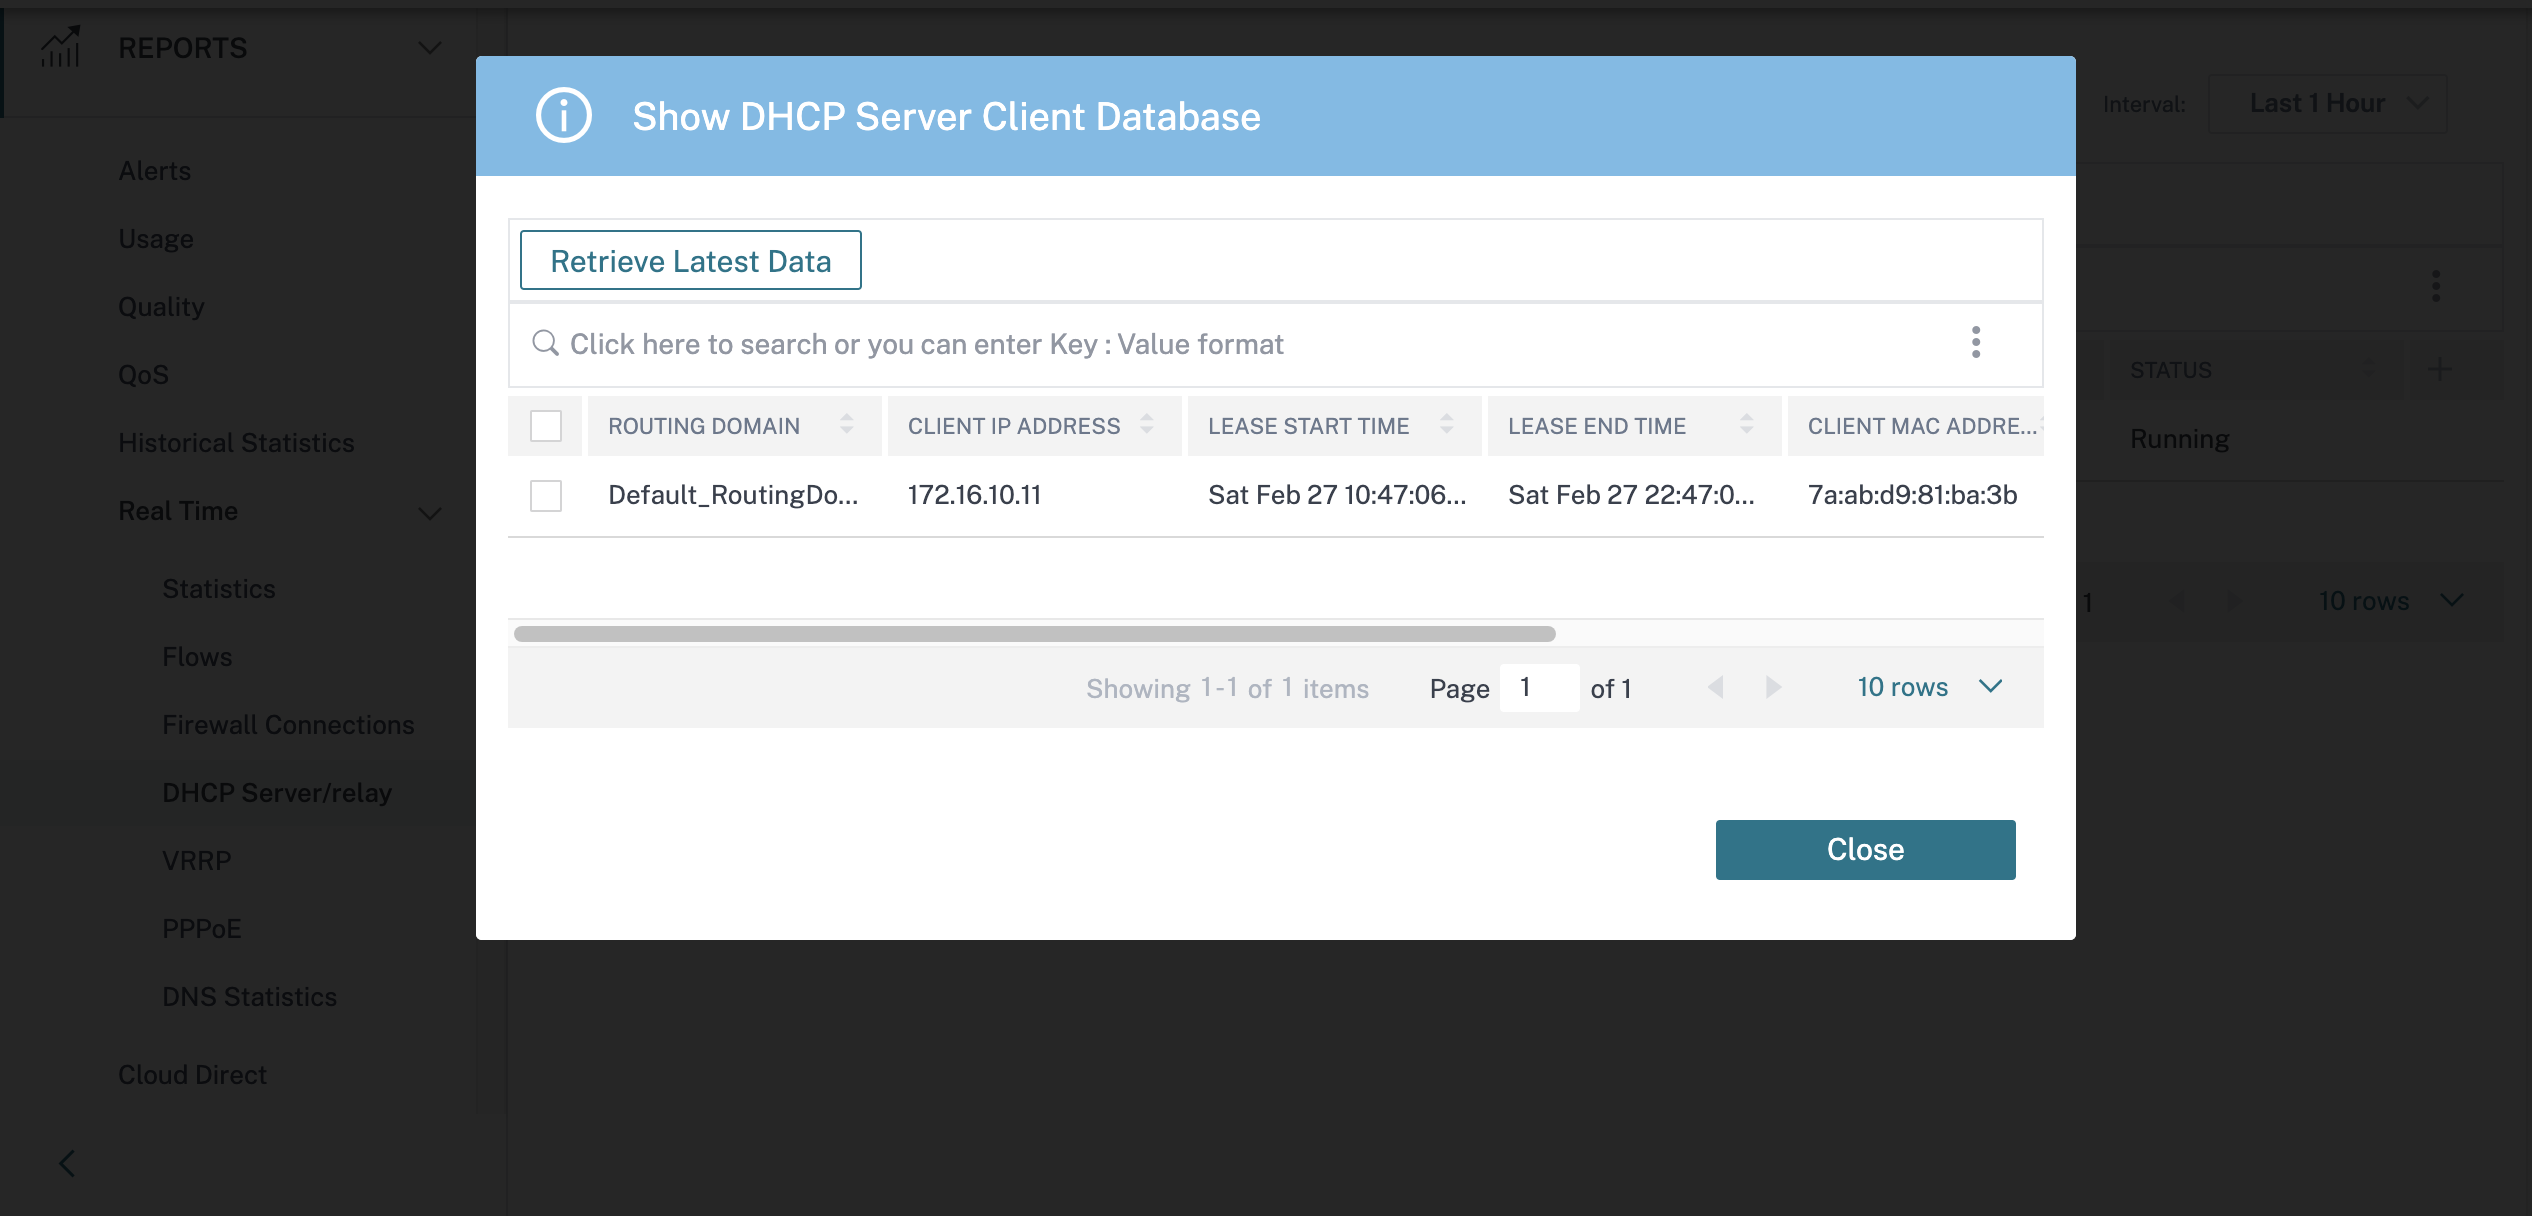Viewport: 2532px width, 1216px height.
Task: Sort by Lease End Time arrows
Action: [1747, 425]
